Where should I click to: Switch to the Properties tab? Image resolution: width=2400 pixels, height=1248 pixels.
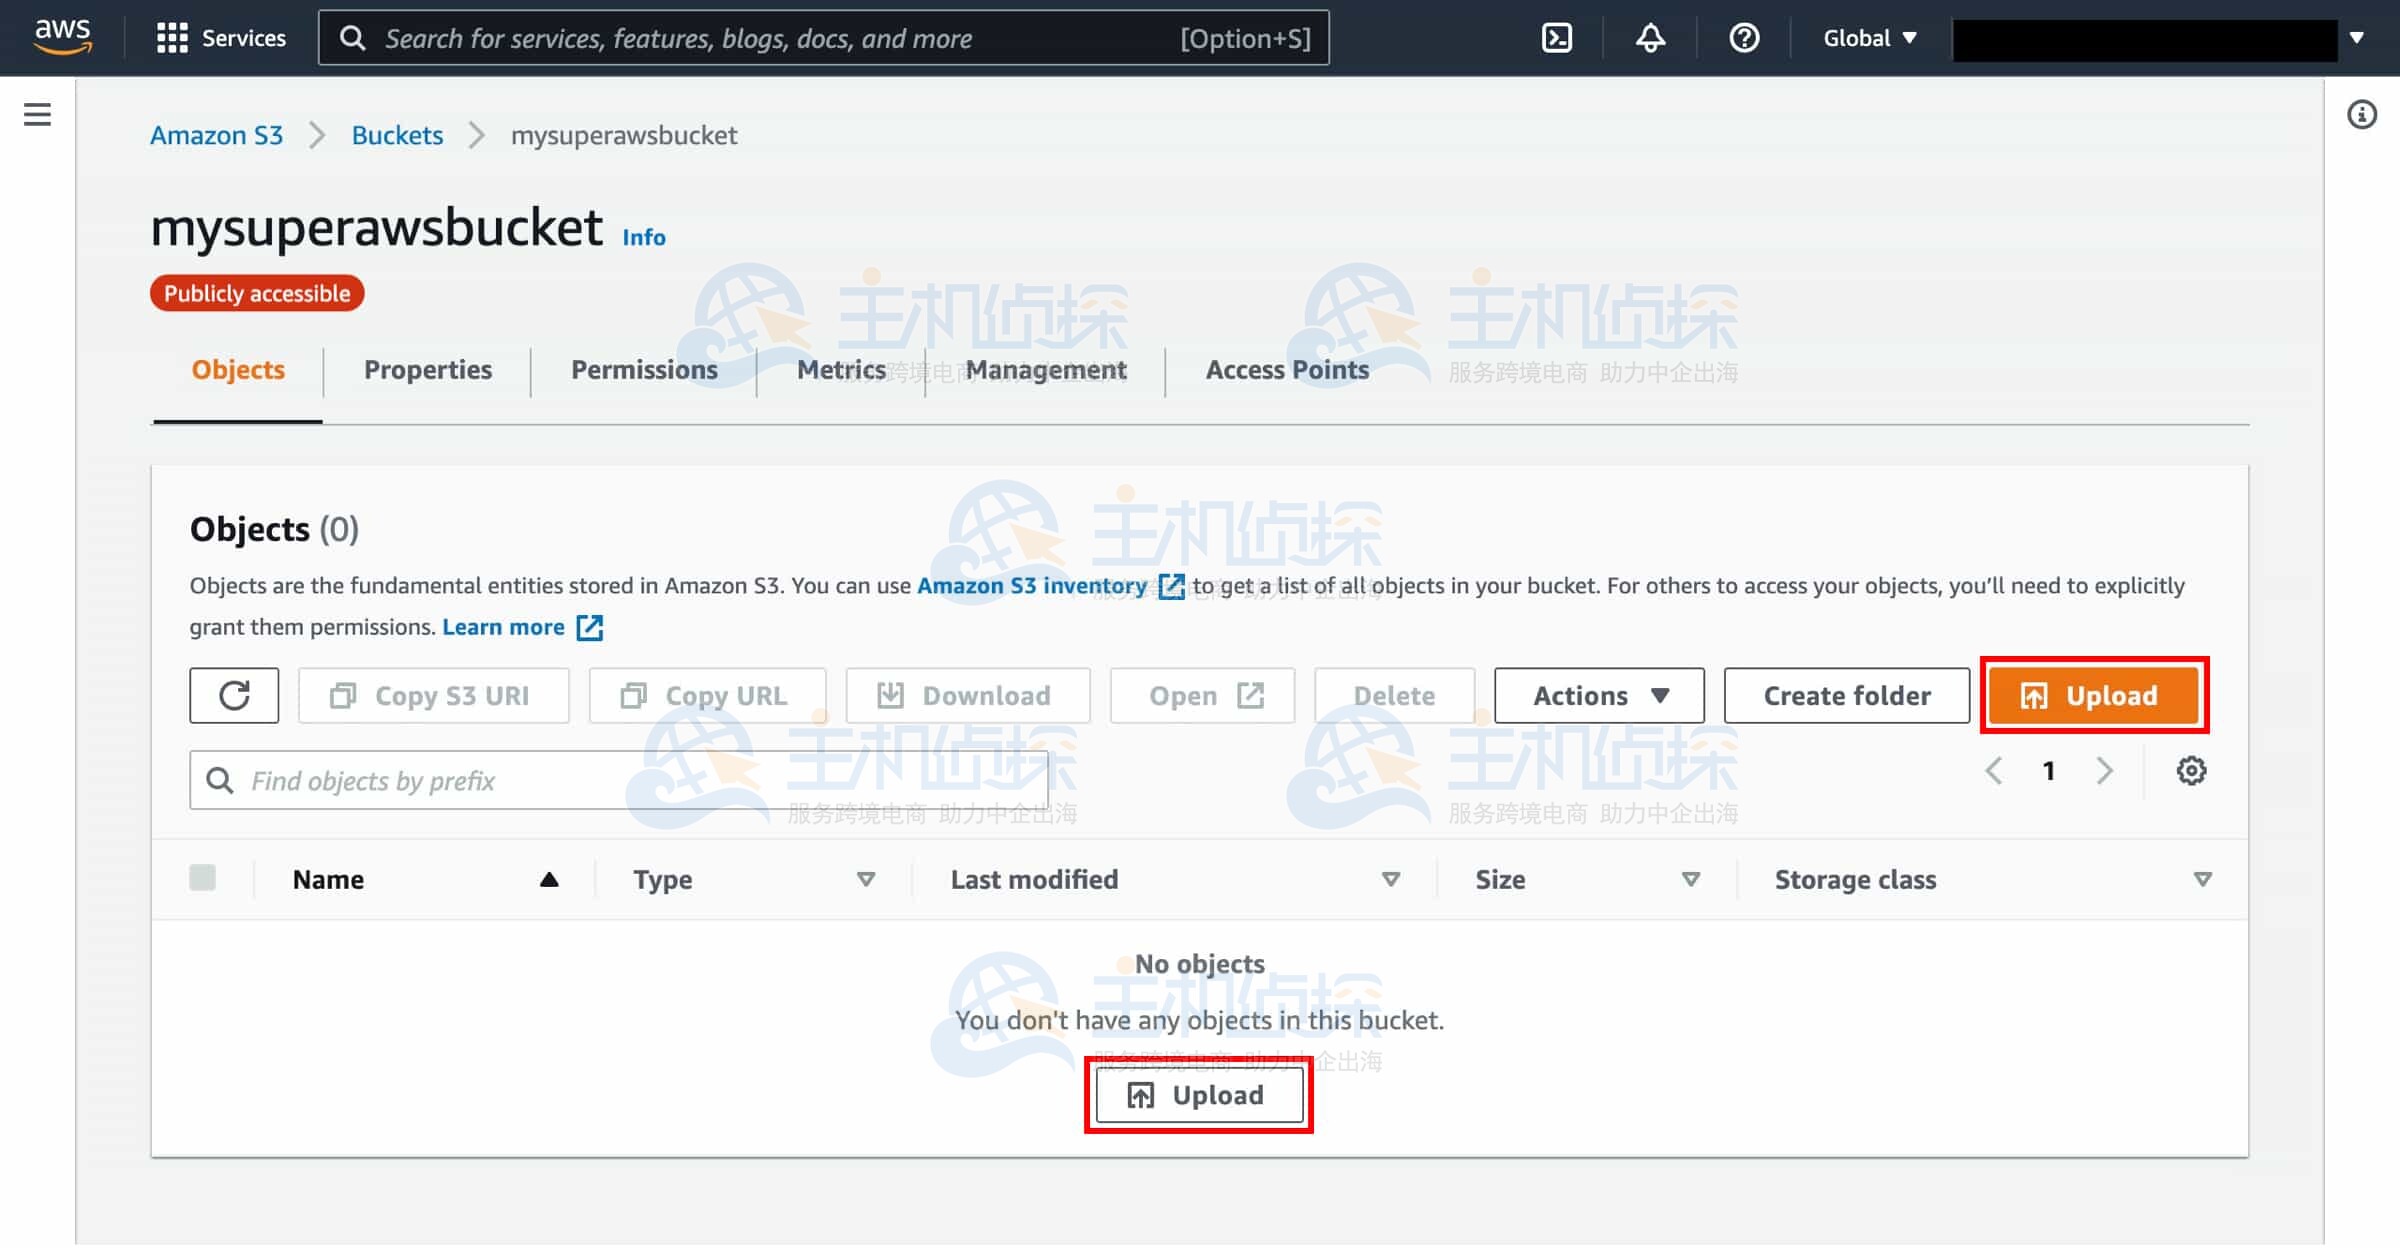428,370
